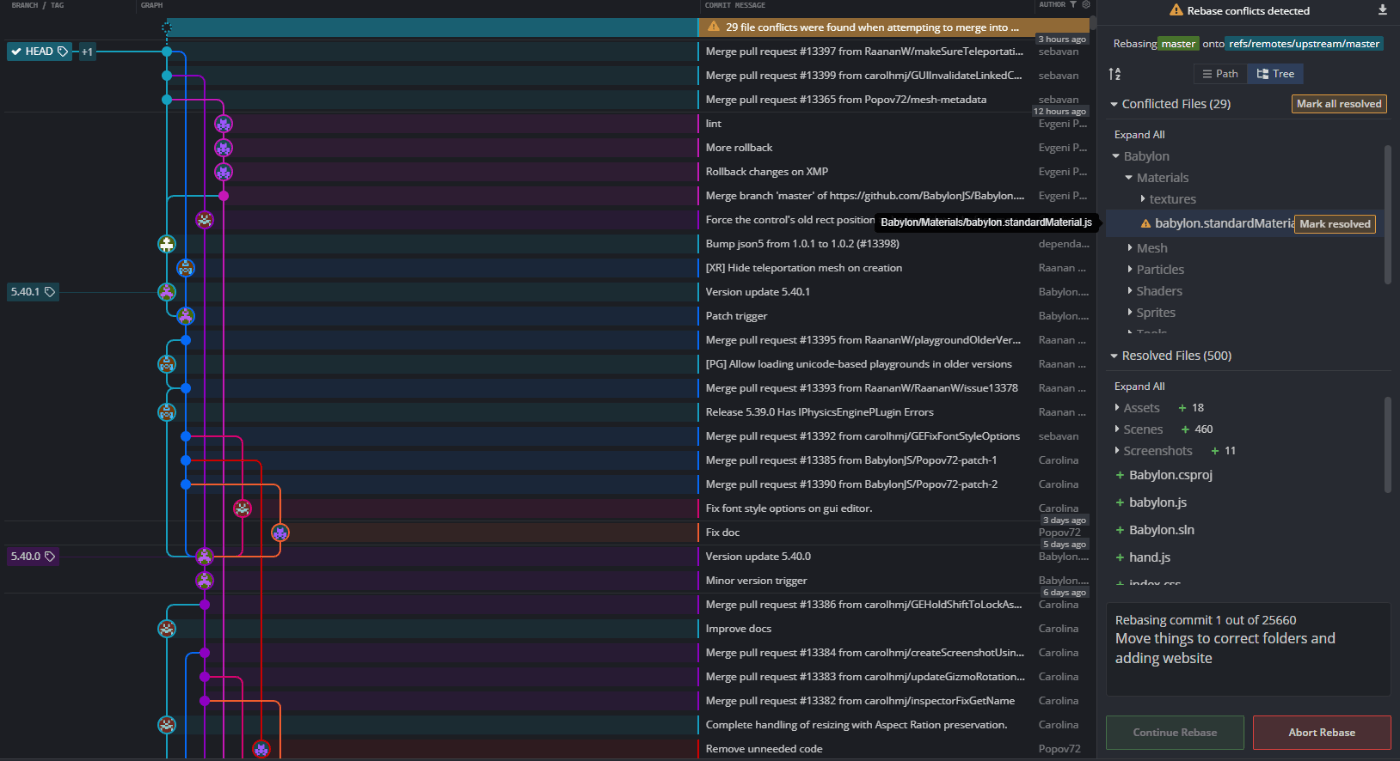This screenshot has width=1400, height=761.
Task: Click the green master branch chip
Action: (1178, 44)
